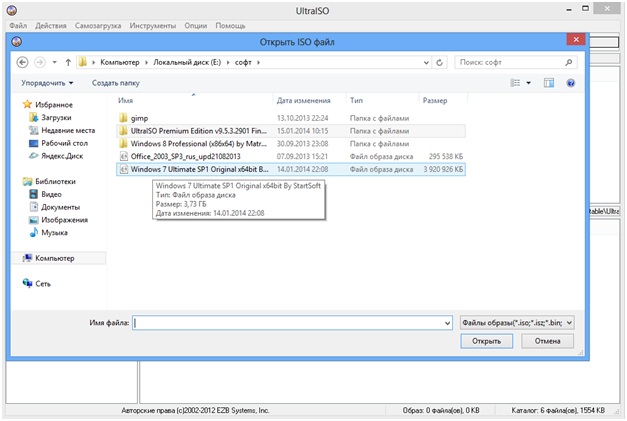The image size is (627, 421).
Task: Open the Изображения library
Action: pos(58,220)
